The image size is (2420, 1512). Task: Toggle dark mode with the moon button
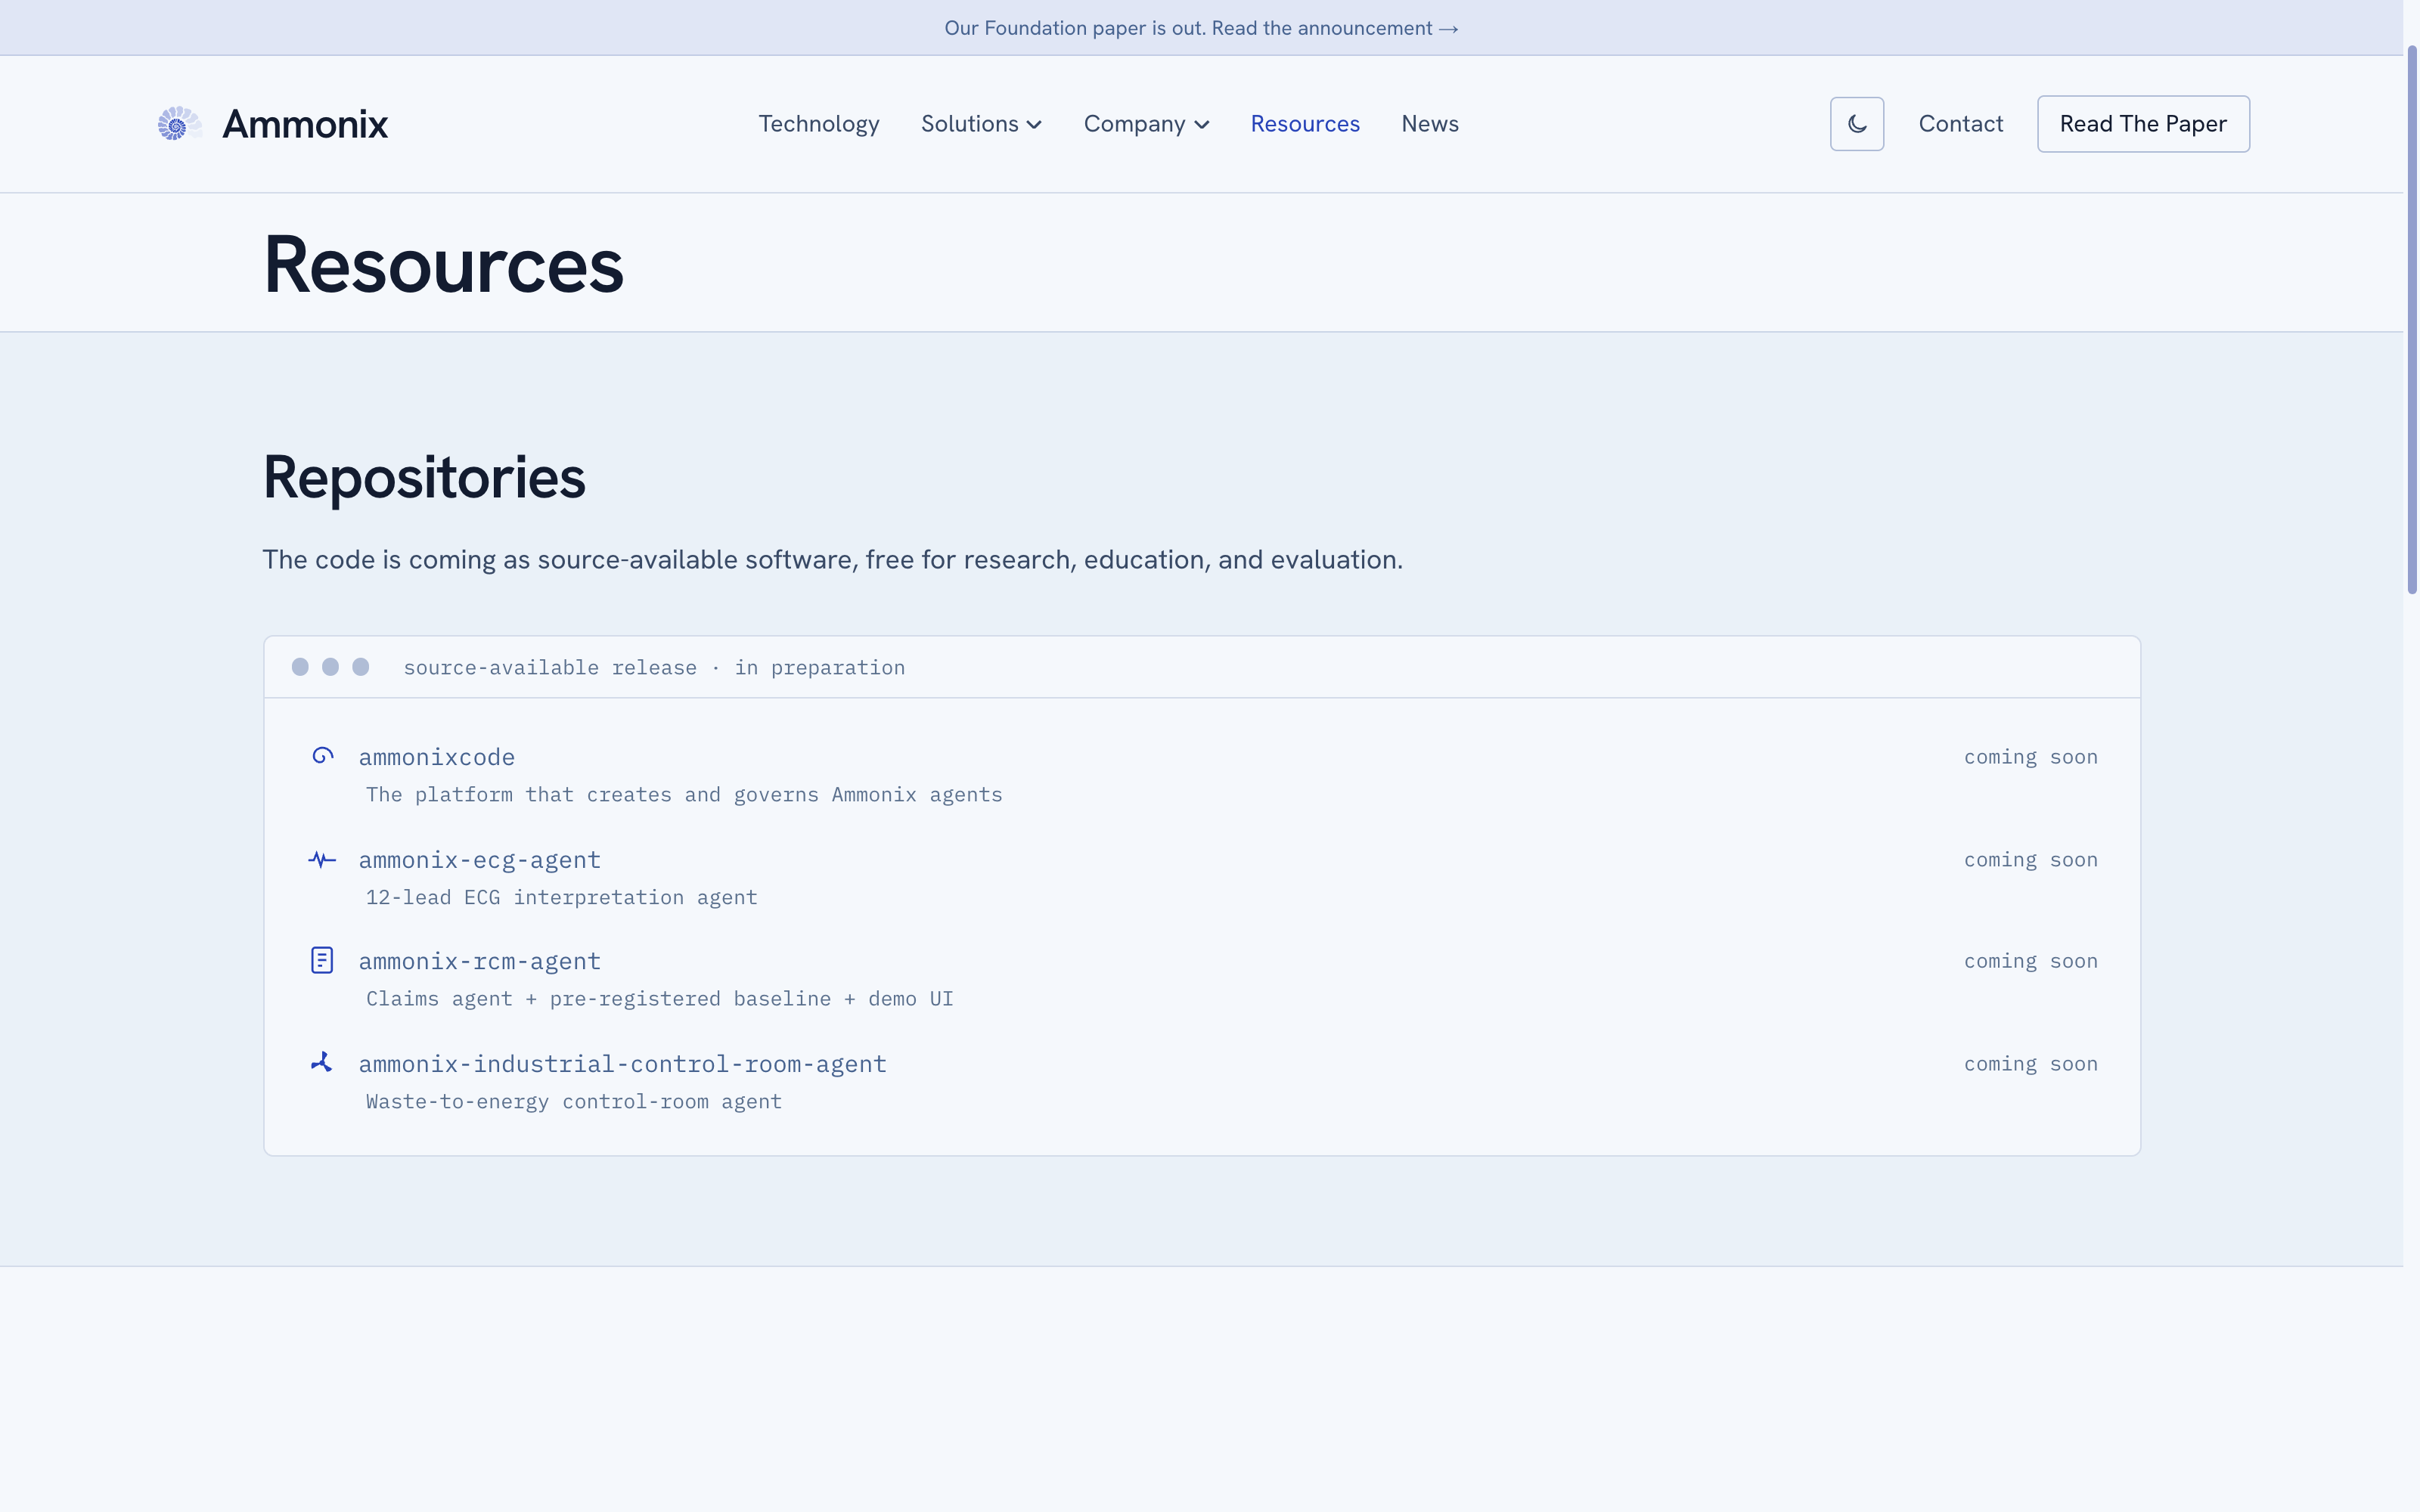(1857, 124)
